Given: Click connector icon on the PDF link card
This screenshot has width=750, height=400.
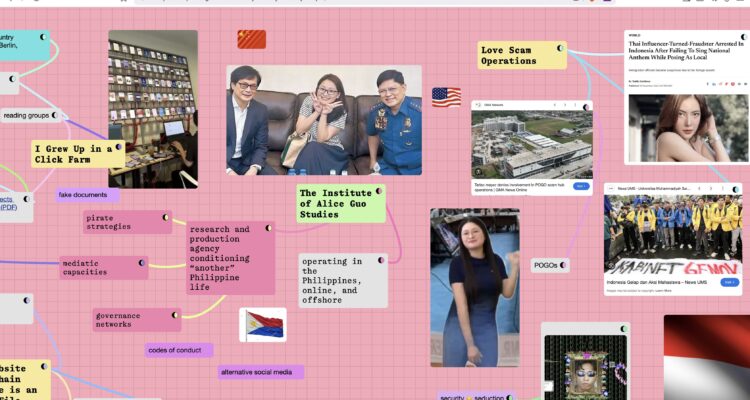Looking at the screenshot, I should [26, 199].
